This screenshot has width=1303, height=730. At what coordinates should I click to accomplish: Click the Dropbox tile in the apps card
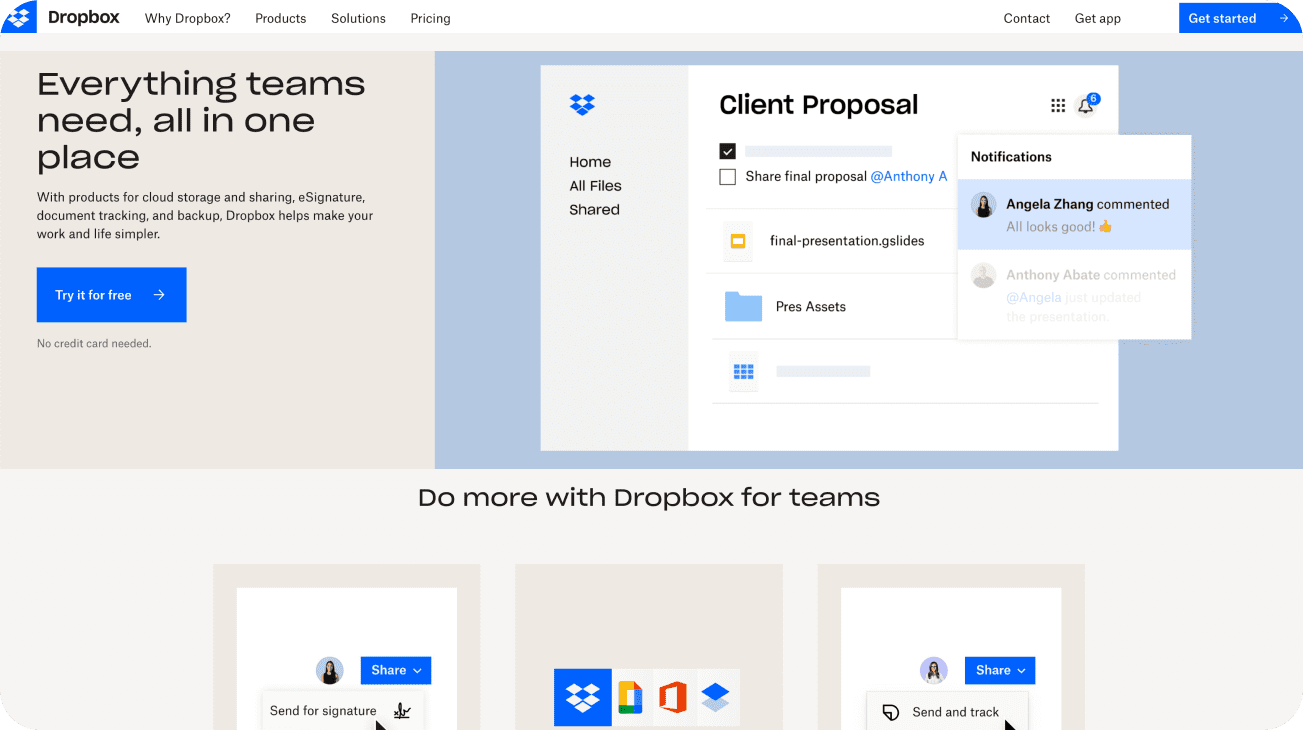click(x=583, y=697)
